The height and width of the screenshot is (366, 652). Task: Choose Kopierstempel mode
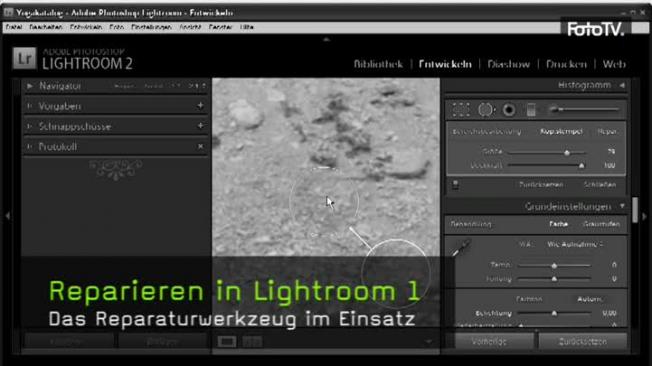tap(561, 131)
